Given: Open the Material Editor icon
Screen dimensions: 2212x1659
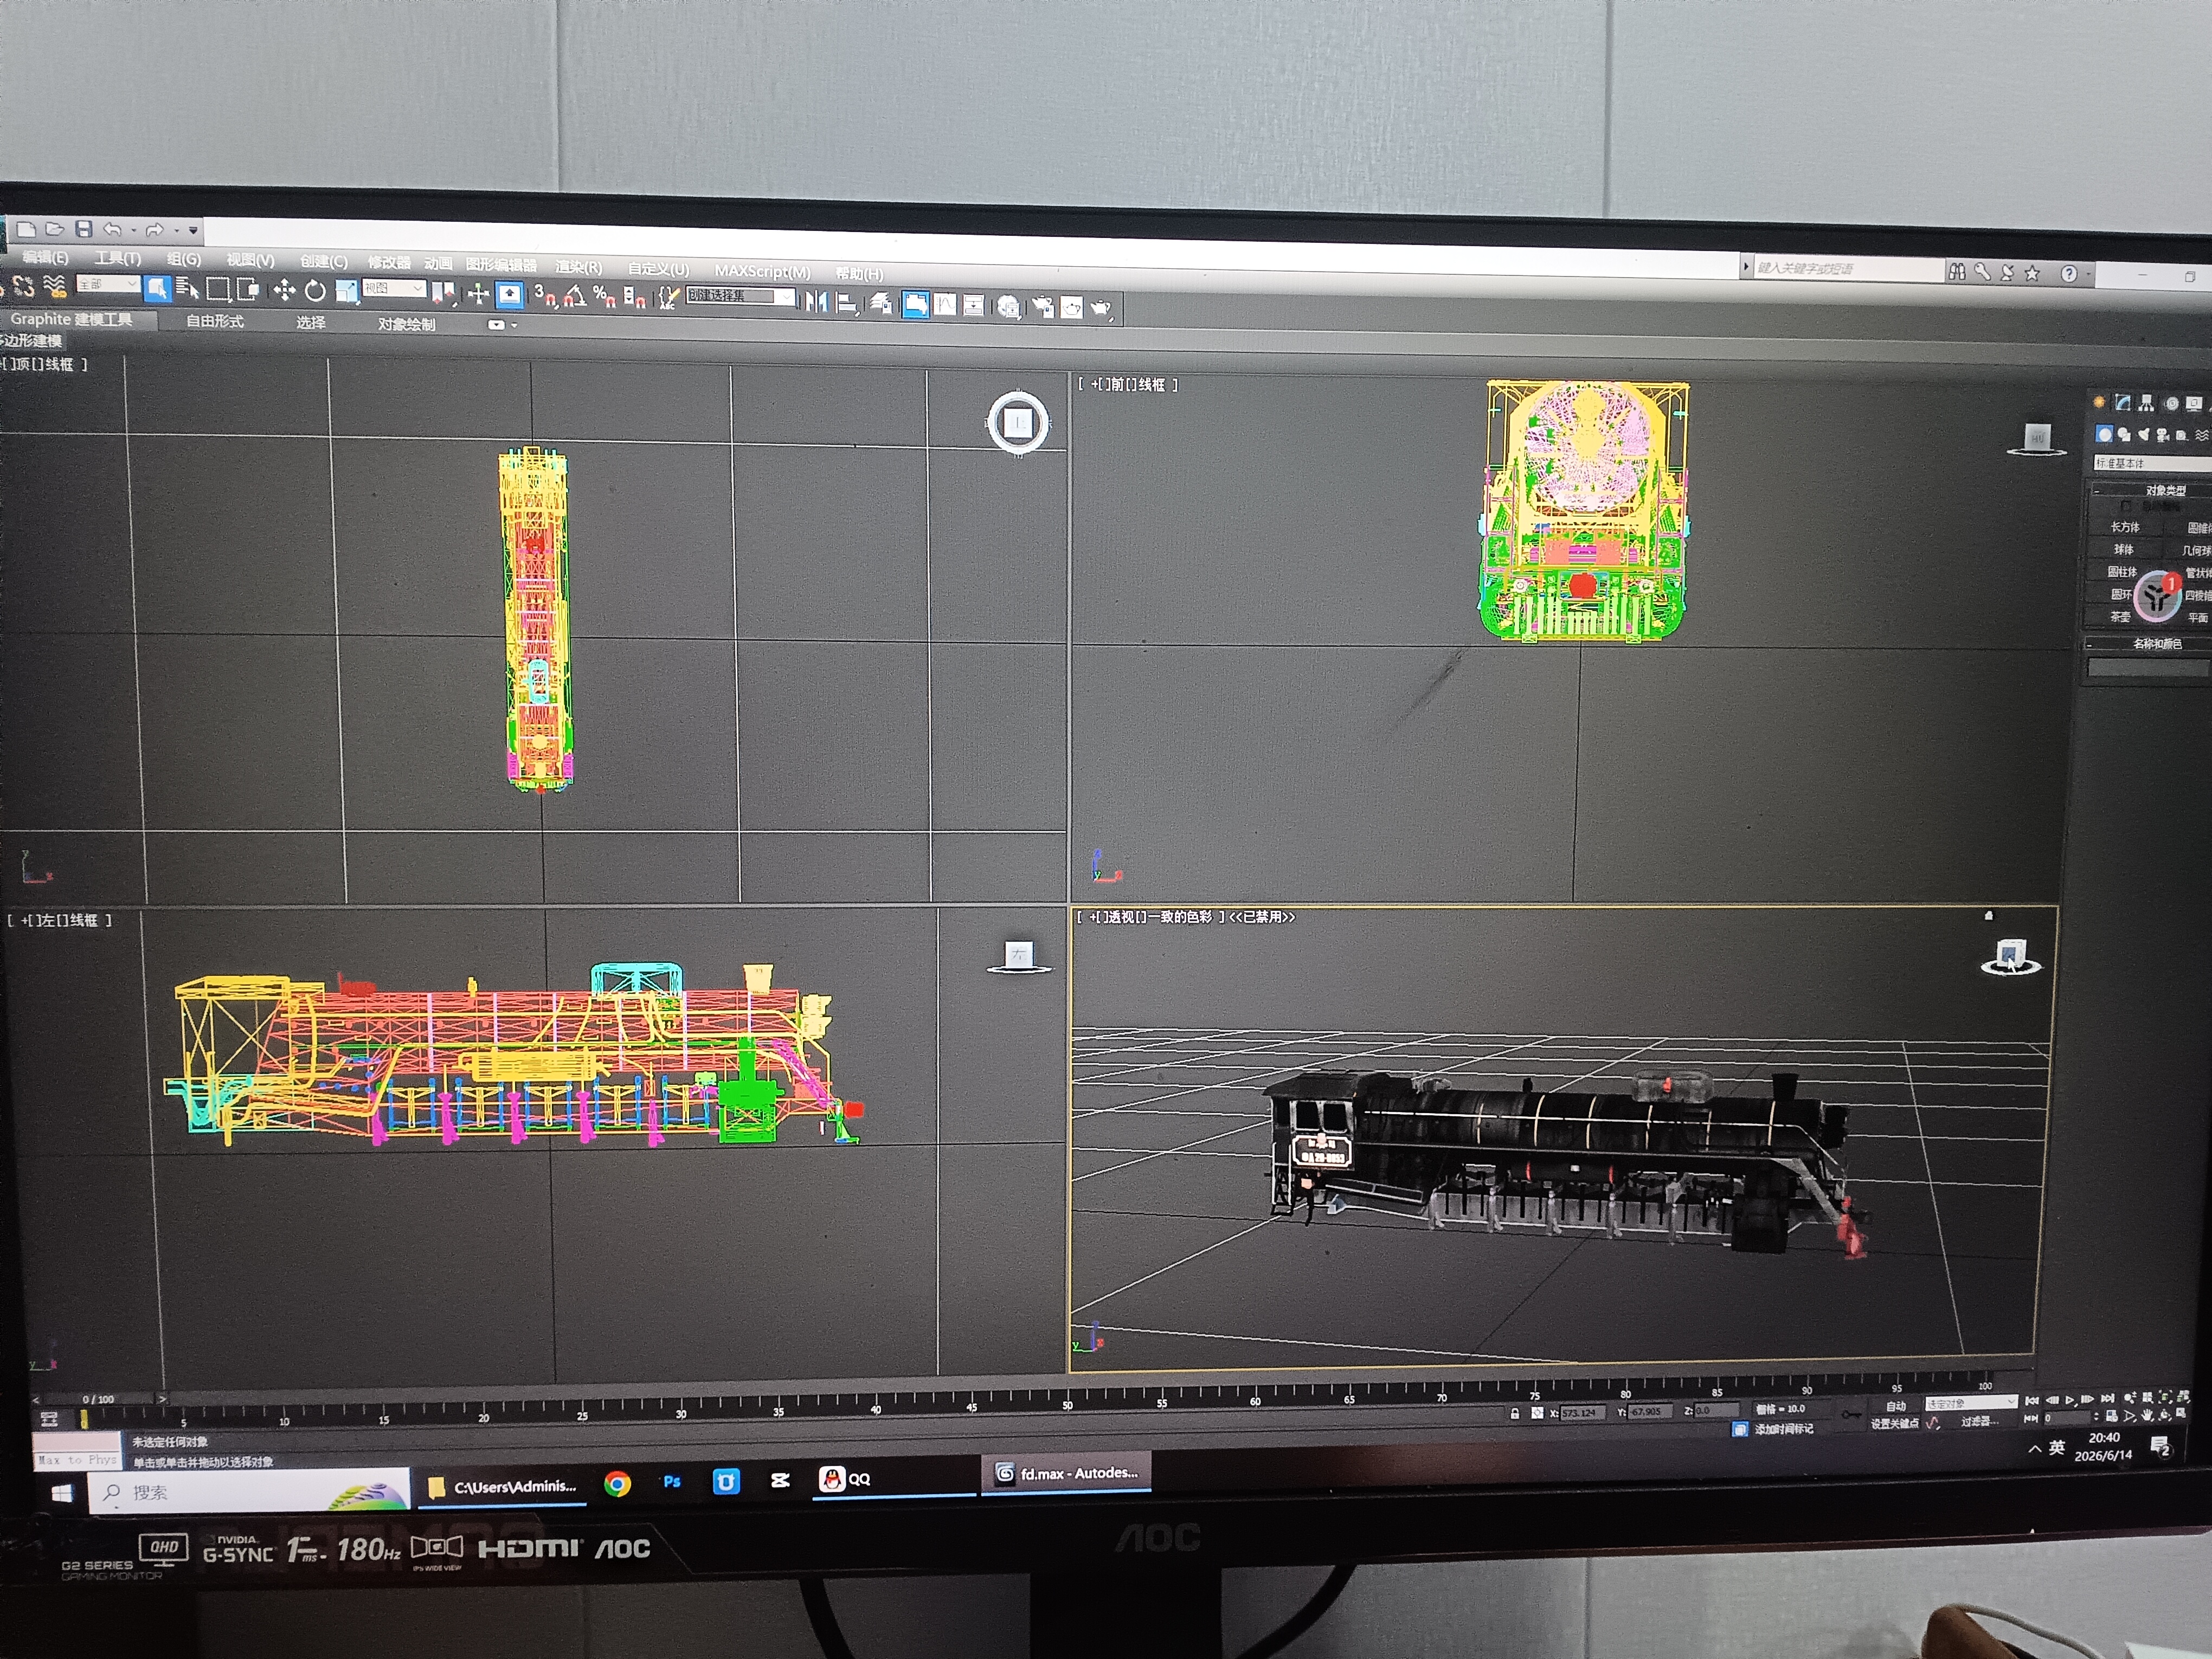Looking at the screenshot, I should point(1008,306).
